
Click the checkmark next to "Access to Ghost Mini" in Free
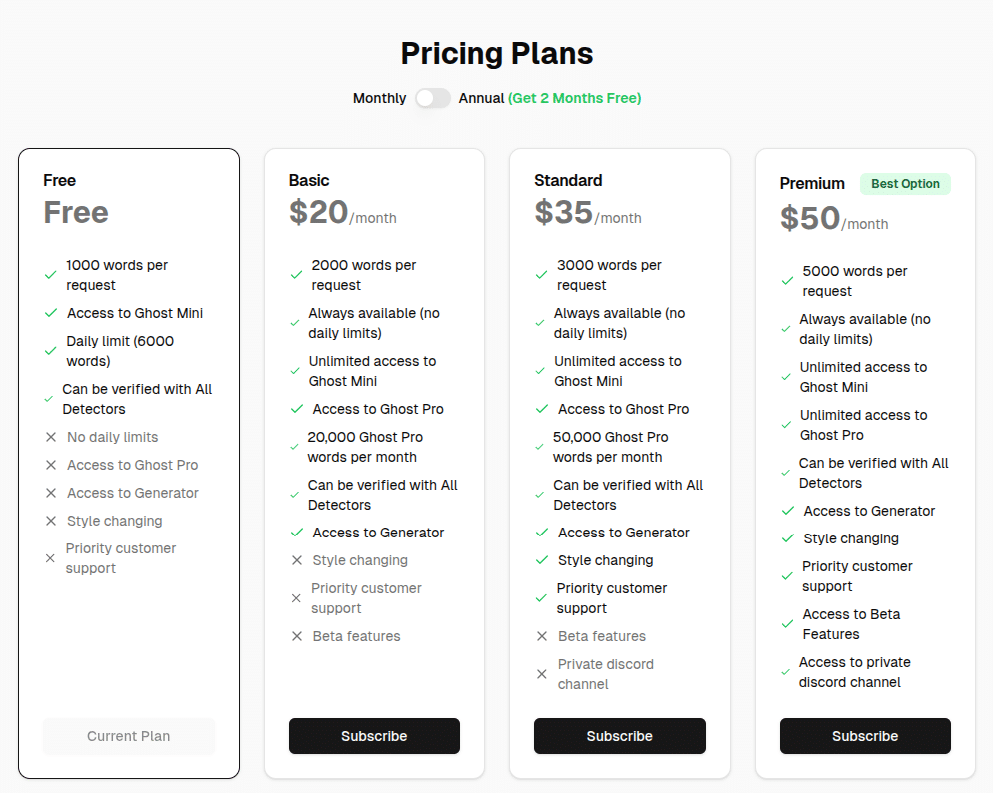tap(51, 313)
